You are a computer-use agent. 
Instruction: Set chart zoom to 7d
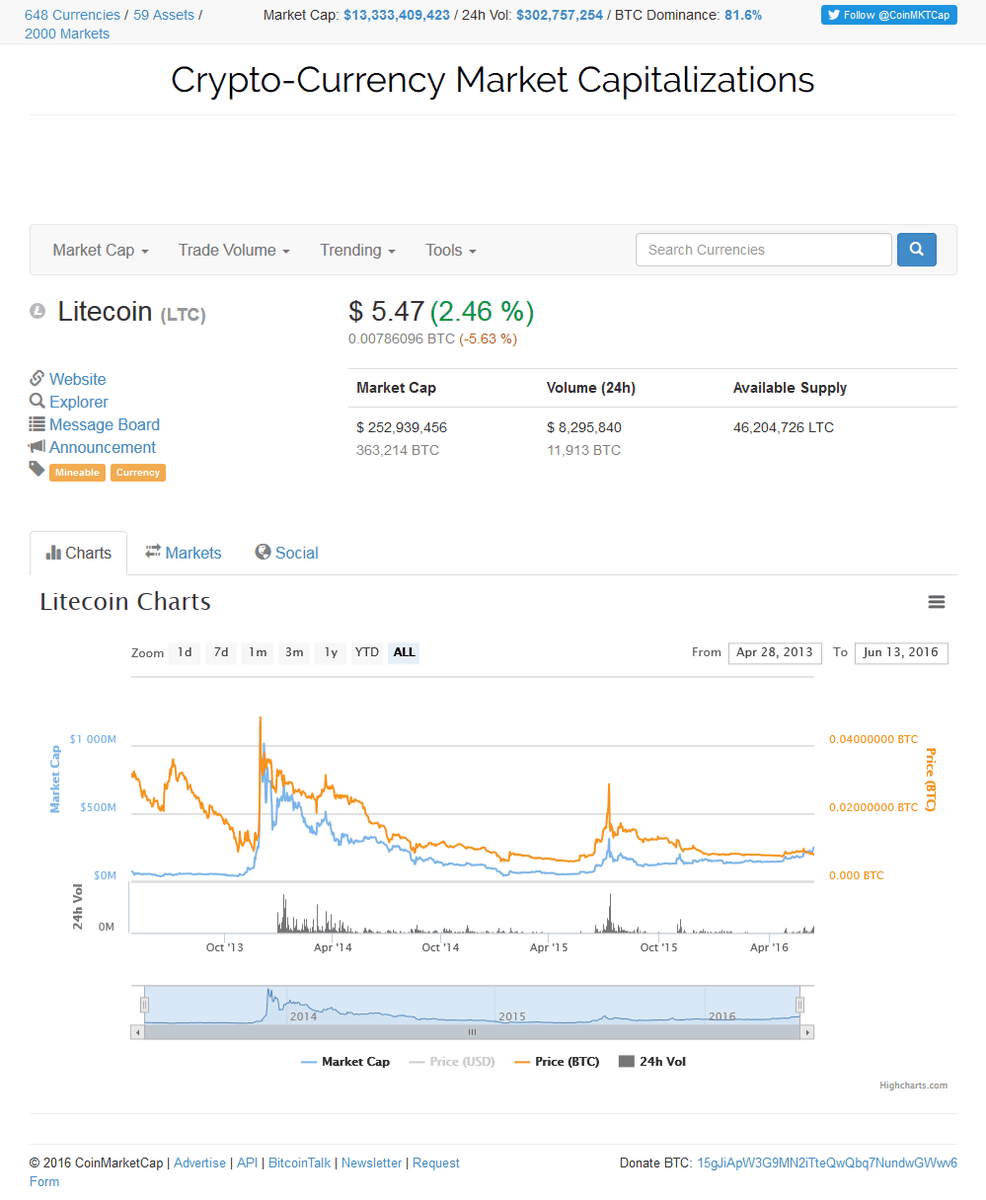[221, 653]
